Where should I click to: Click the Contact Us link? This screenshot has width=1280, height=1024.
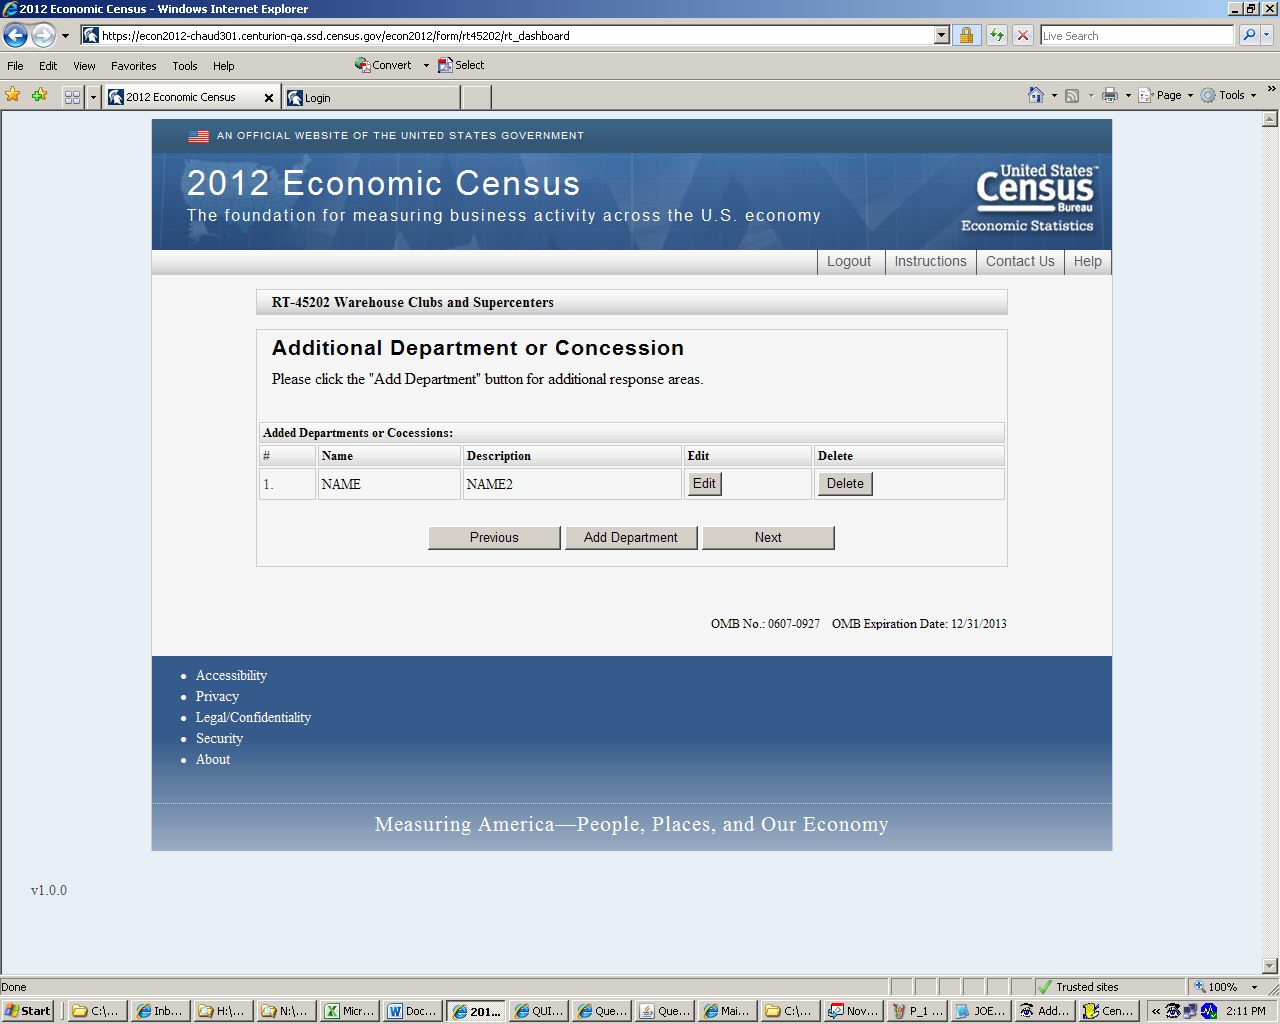point(1020,261)
